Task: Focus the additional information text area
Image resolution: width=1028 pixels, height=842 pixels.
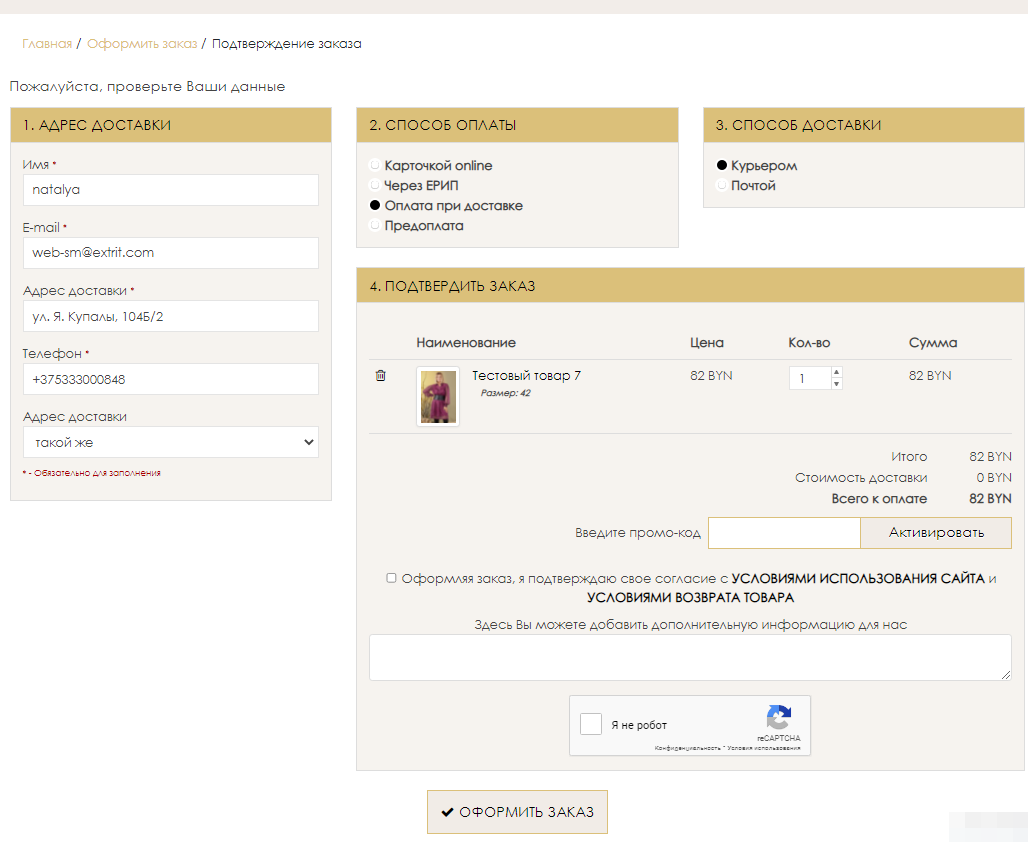Action: [x=690, y=657]
